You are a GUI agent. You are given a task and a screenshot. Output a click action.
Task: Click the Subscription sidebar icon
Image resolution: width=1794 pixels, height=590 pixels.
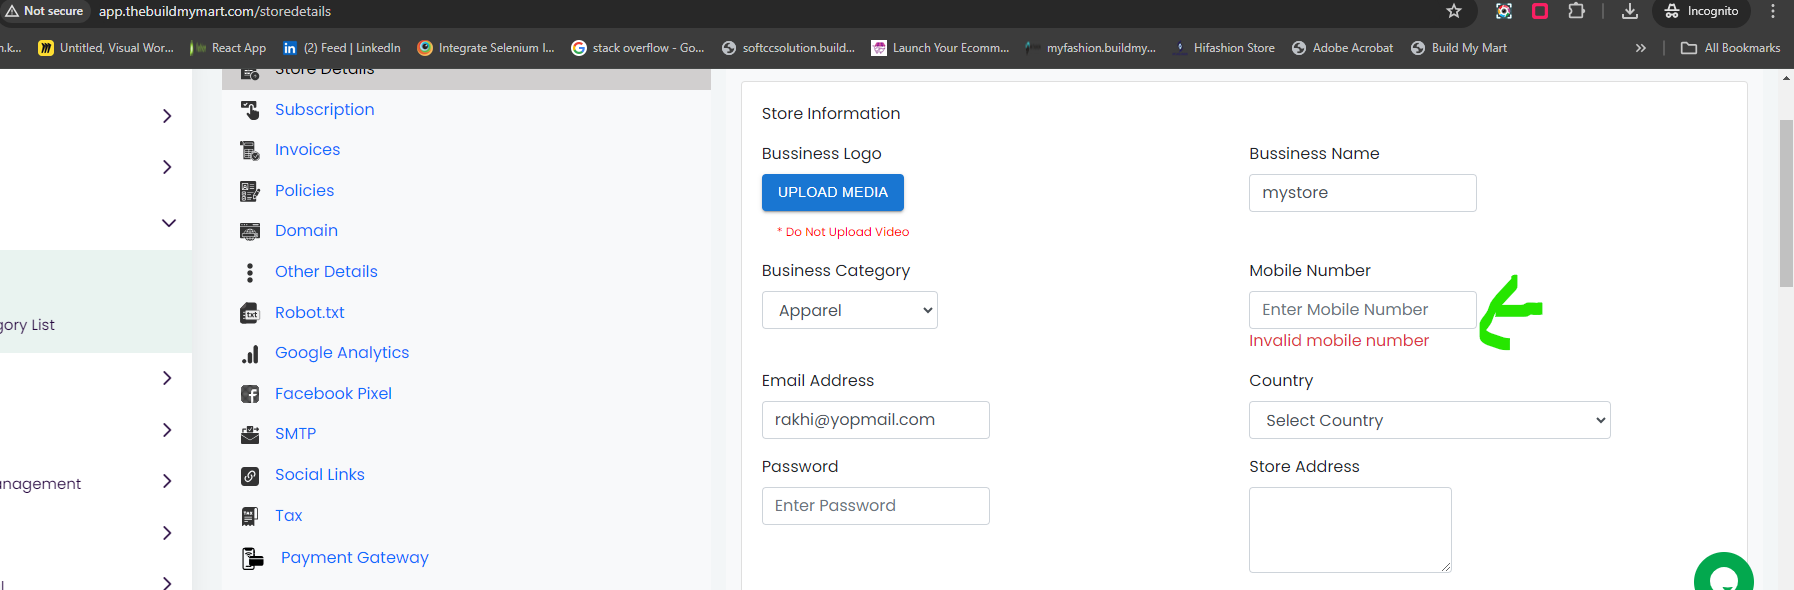point(250,110)
